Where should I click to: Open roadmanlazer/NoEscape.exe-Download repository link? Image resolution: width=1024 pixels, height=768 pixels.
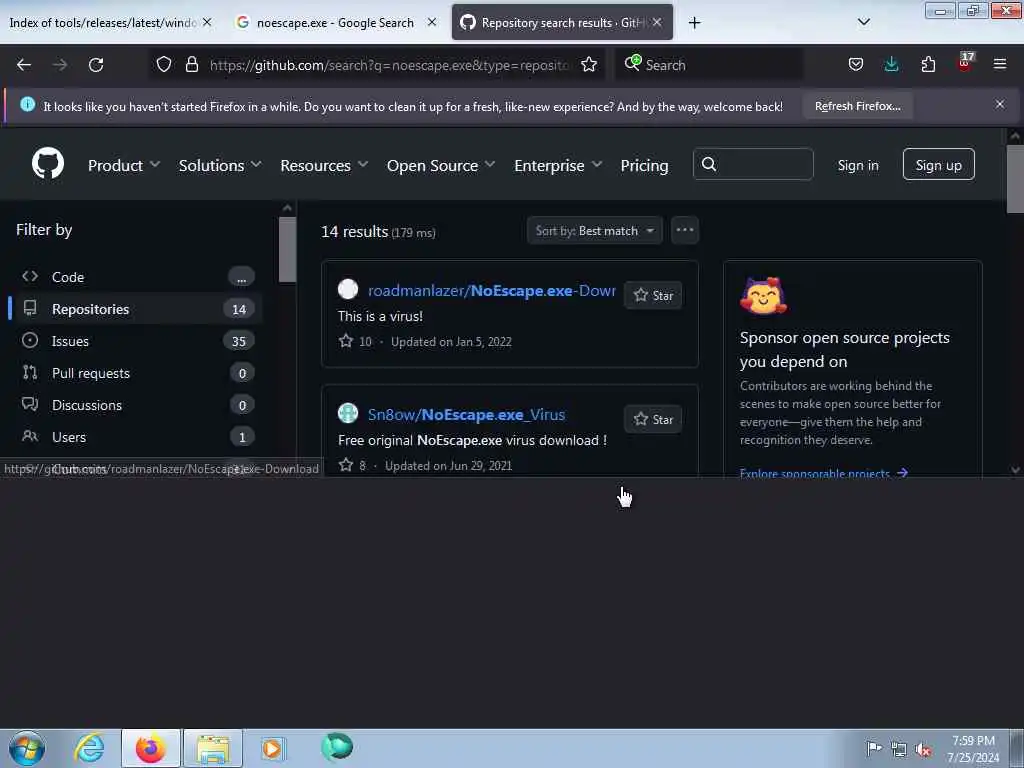click(x=491, y=291)
